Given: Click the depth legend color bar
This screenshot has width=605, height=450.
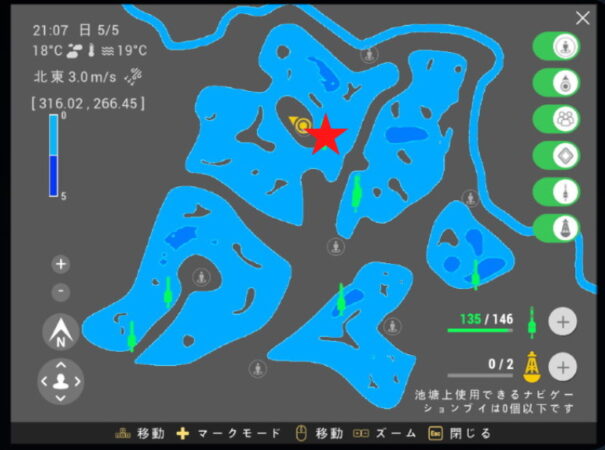Looking at the screenshot, I should [x=56, y=155].
